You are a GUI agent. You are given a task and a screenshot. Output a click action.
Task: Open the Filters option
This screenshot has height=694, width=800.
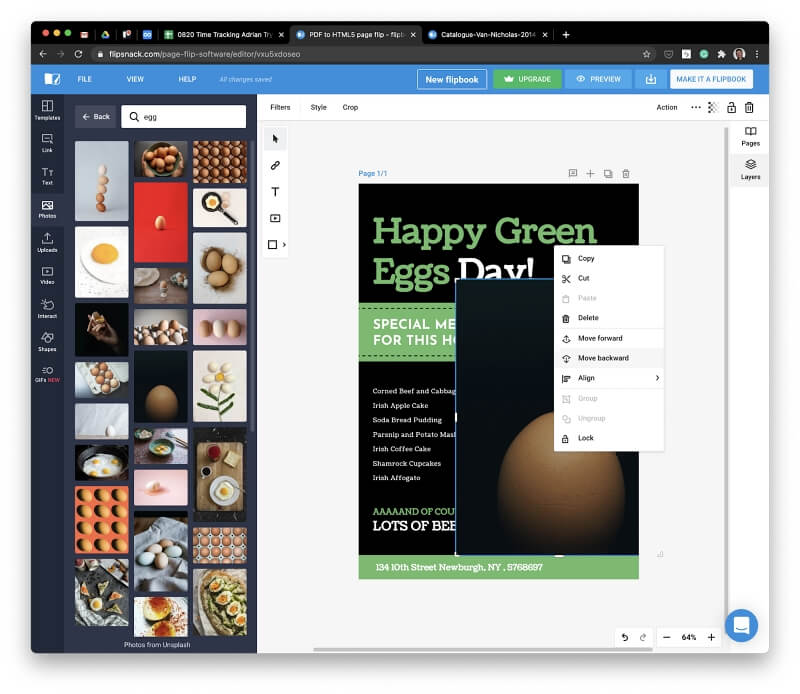[x=280, y=107]
